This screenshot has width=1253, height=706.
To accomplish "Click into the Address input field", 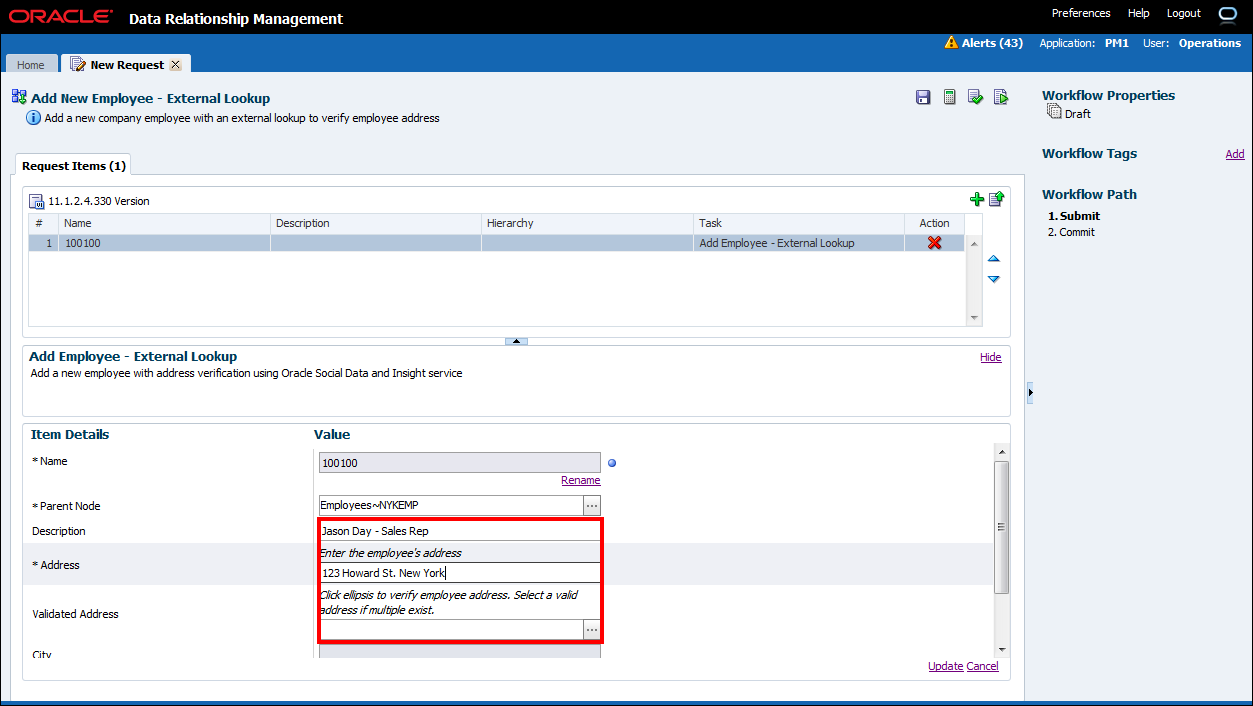I will 459,573.
